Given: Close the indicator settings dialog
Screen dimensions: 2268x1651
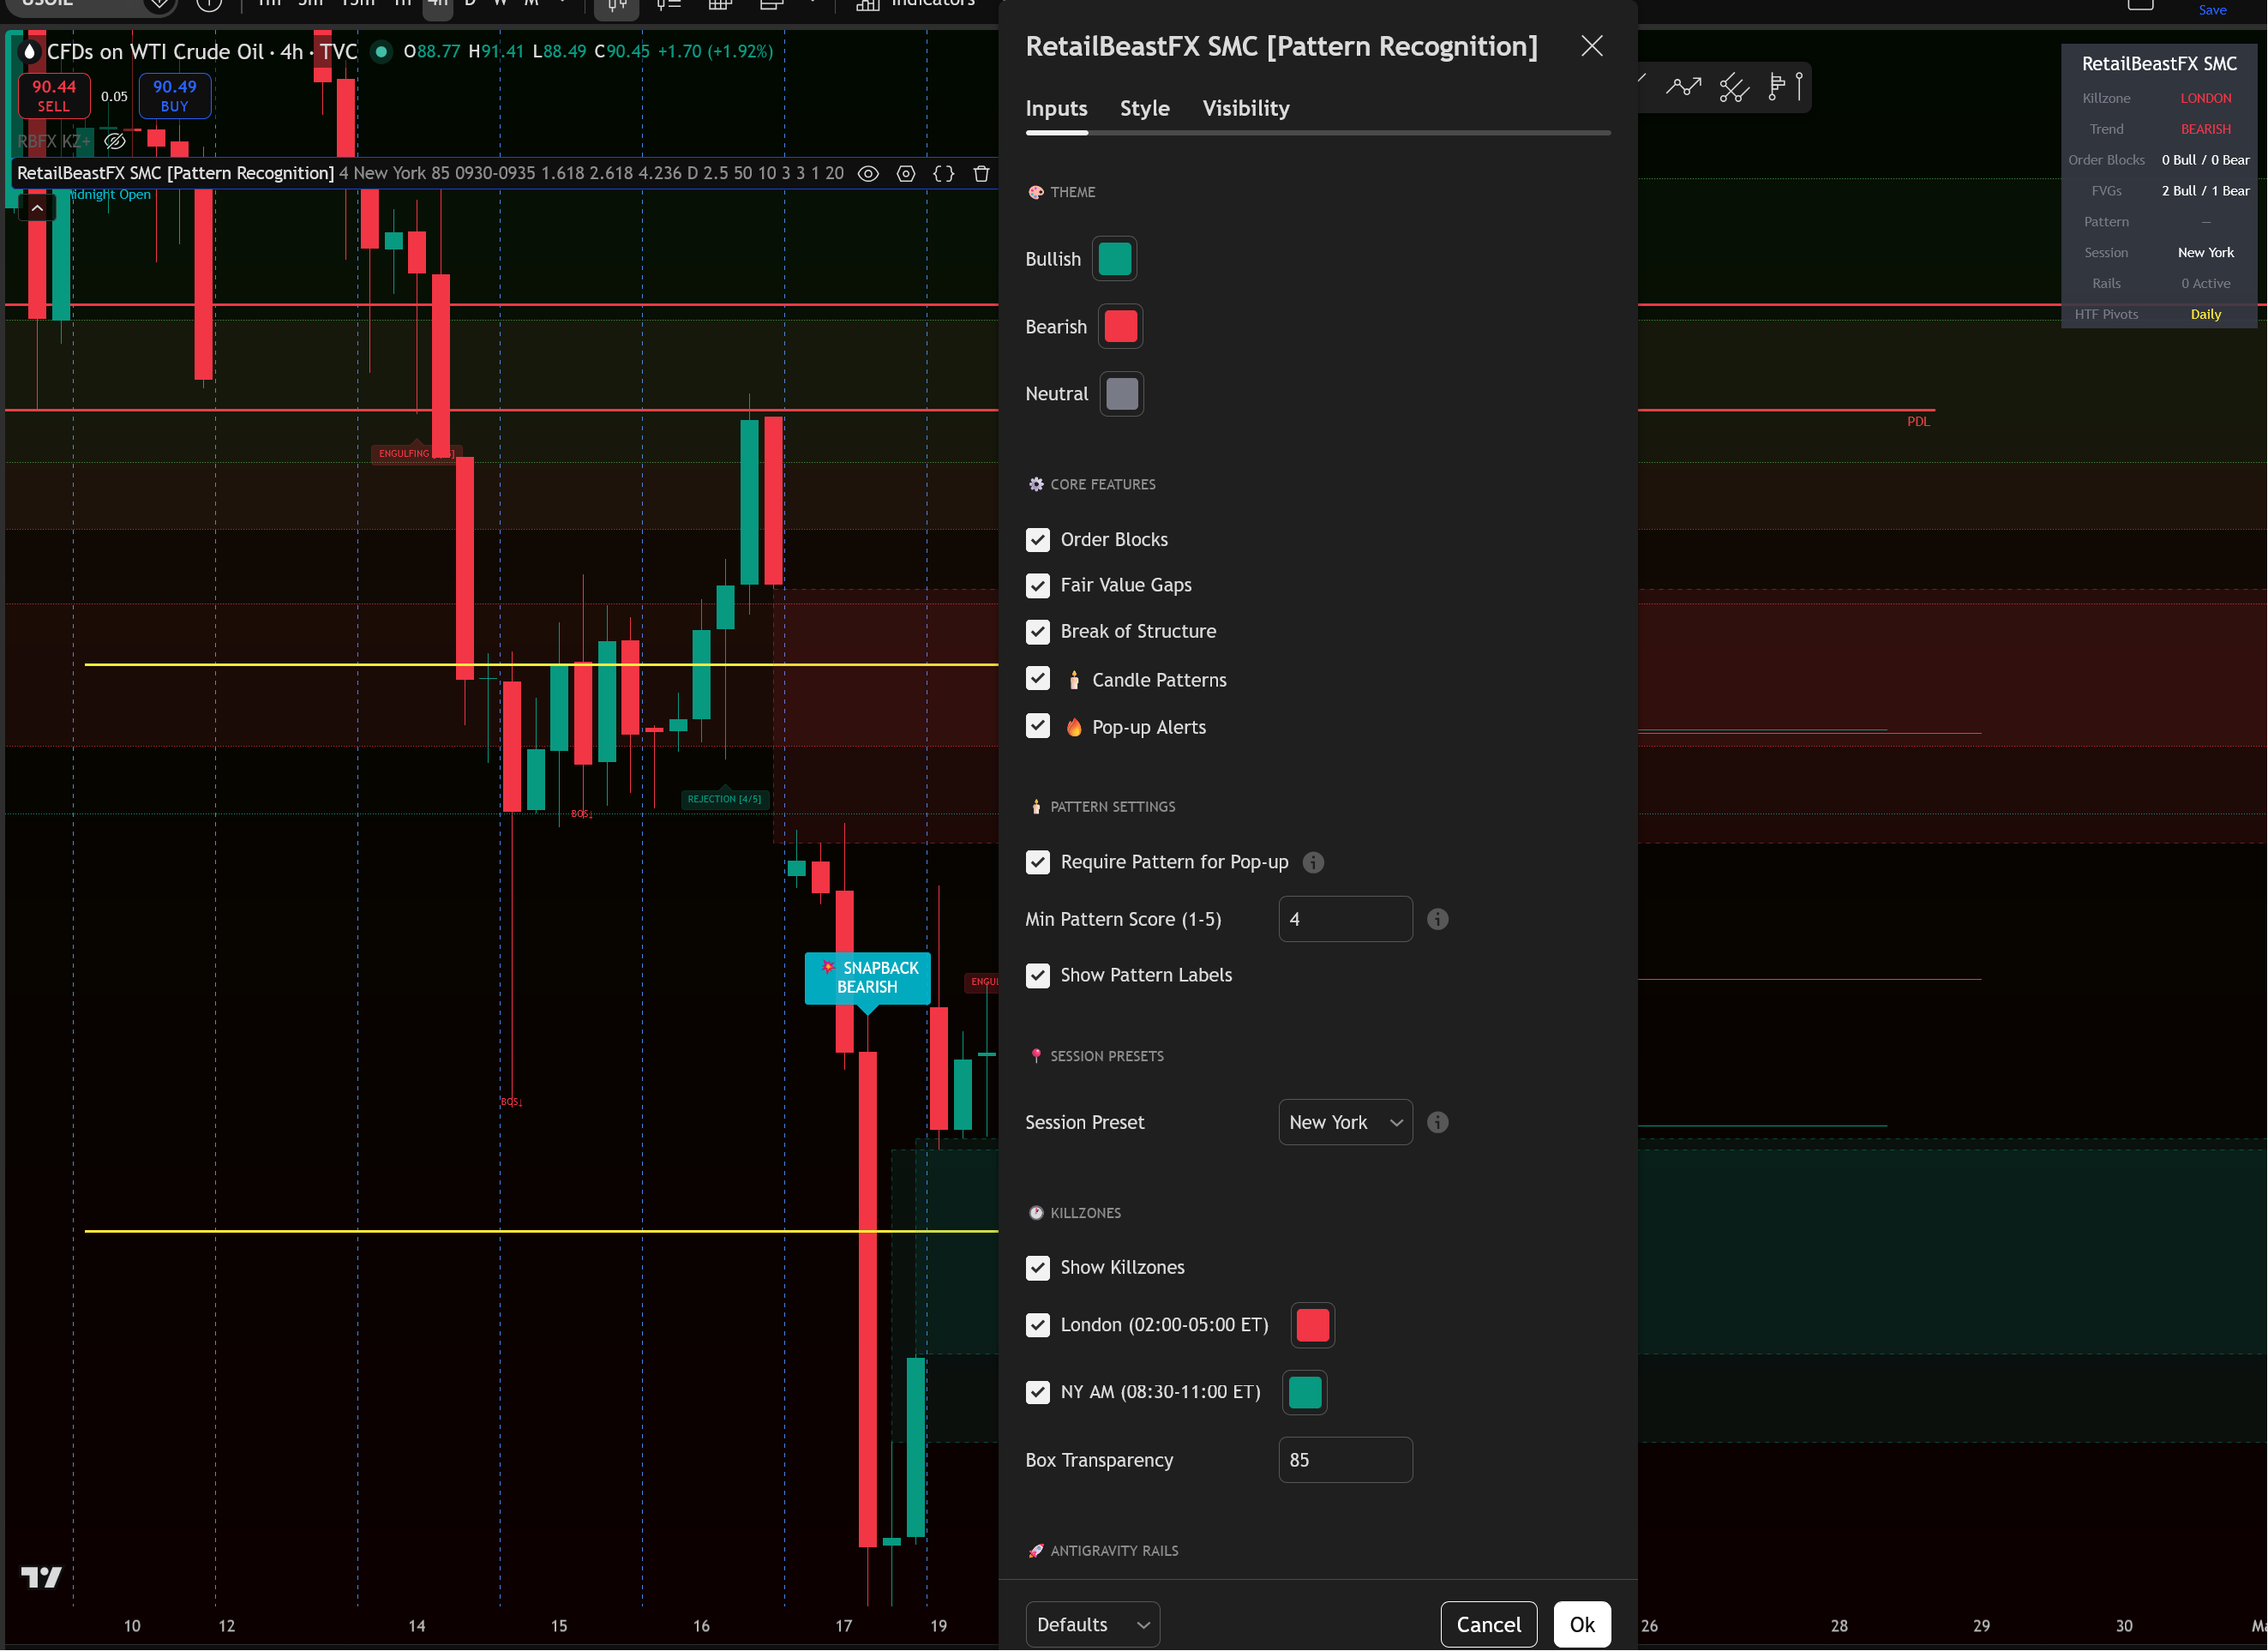Looking at the screenshot, I should 1591,46.
